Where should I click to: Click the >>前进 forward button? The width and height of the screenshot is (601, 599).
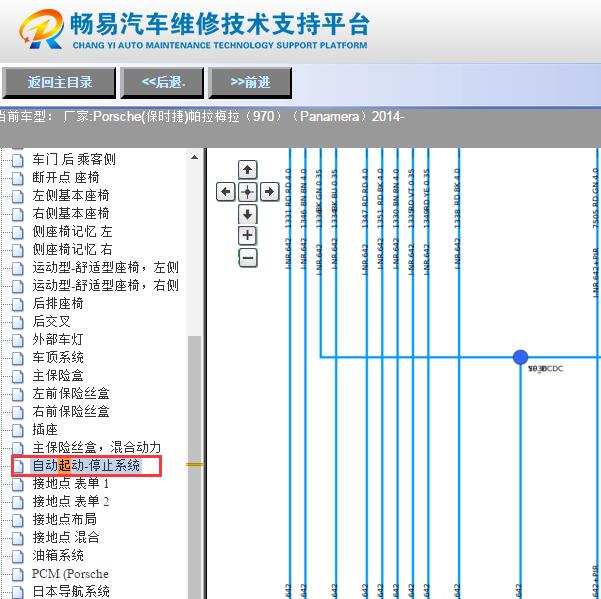pos(250,83)
